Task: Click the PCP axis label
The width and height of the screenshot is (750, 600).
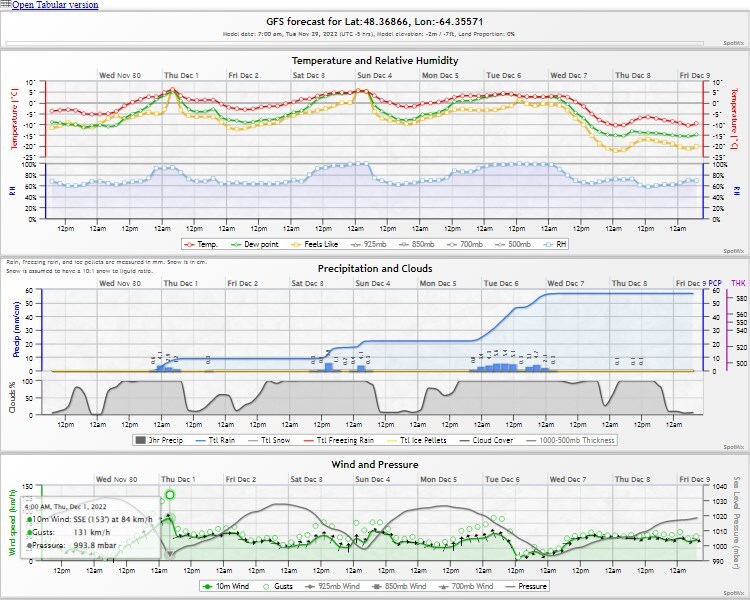Action: coord(715,283)
